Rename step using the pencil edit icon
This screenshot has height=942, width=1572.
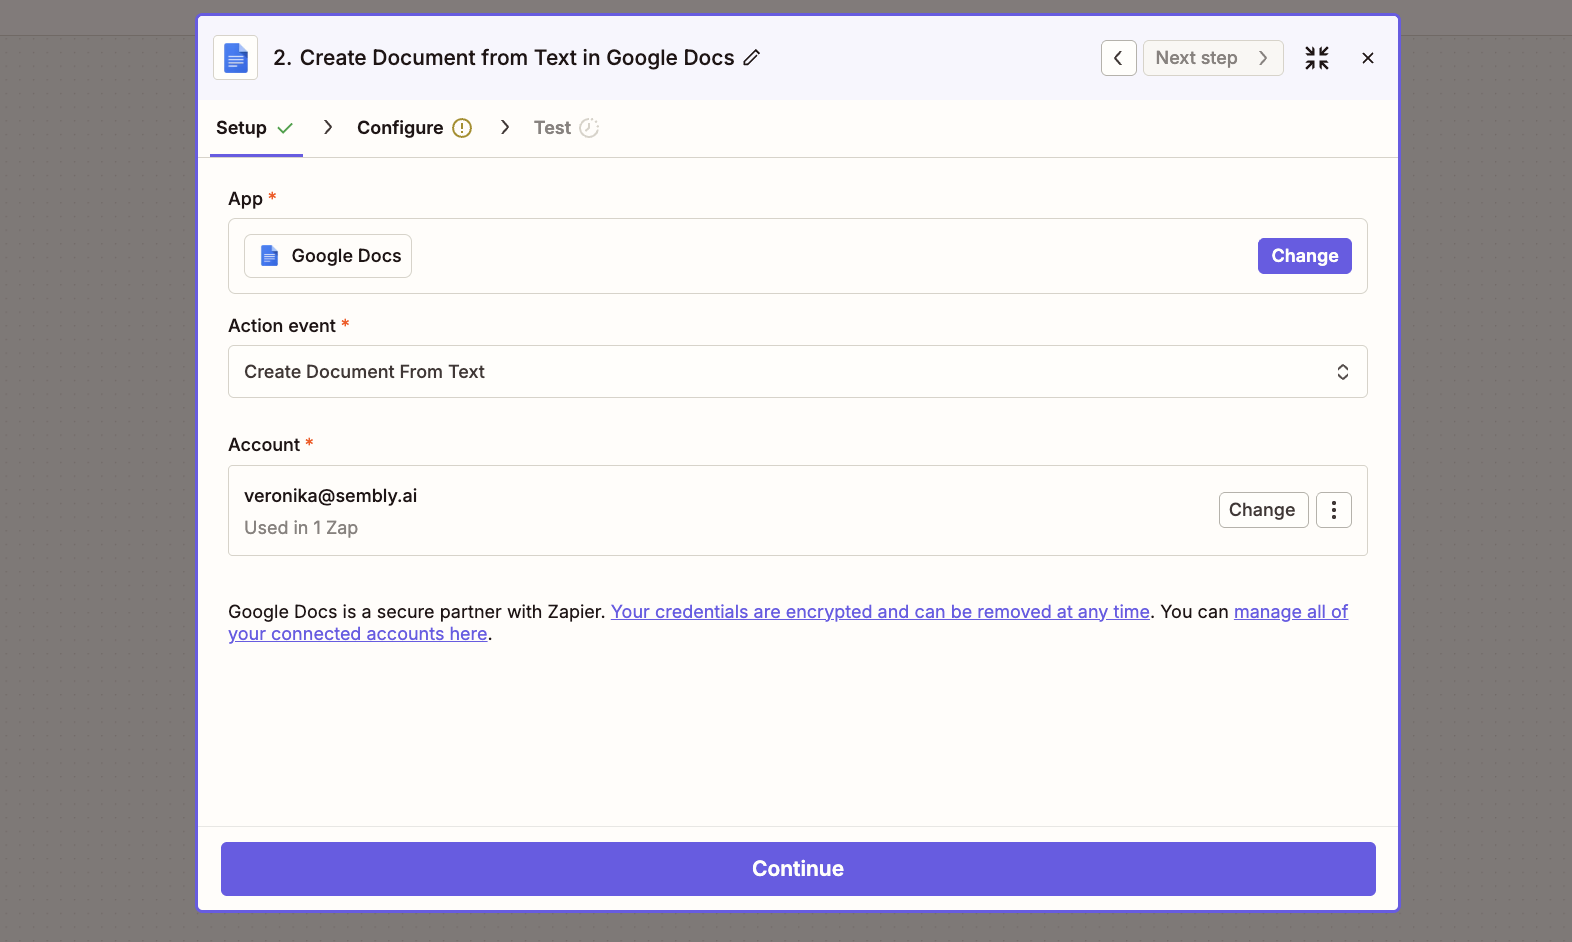pyautogui.click(x=752, y=58)
